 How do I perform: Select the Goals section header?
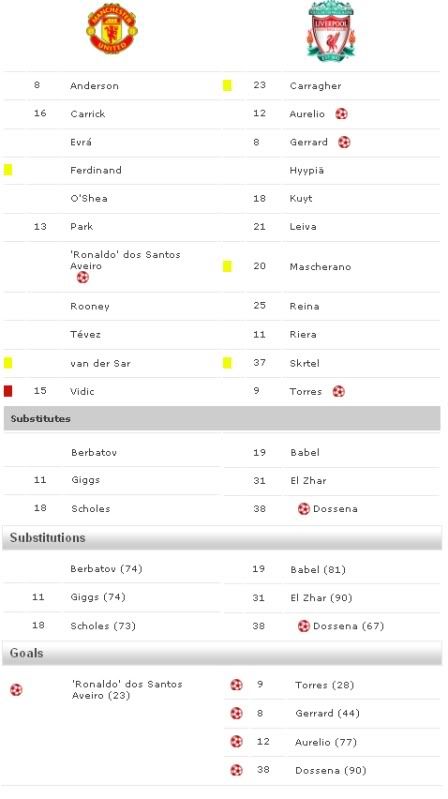222,653
